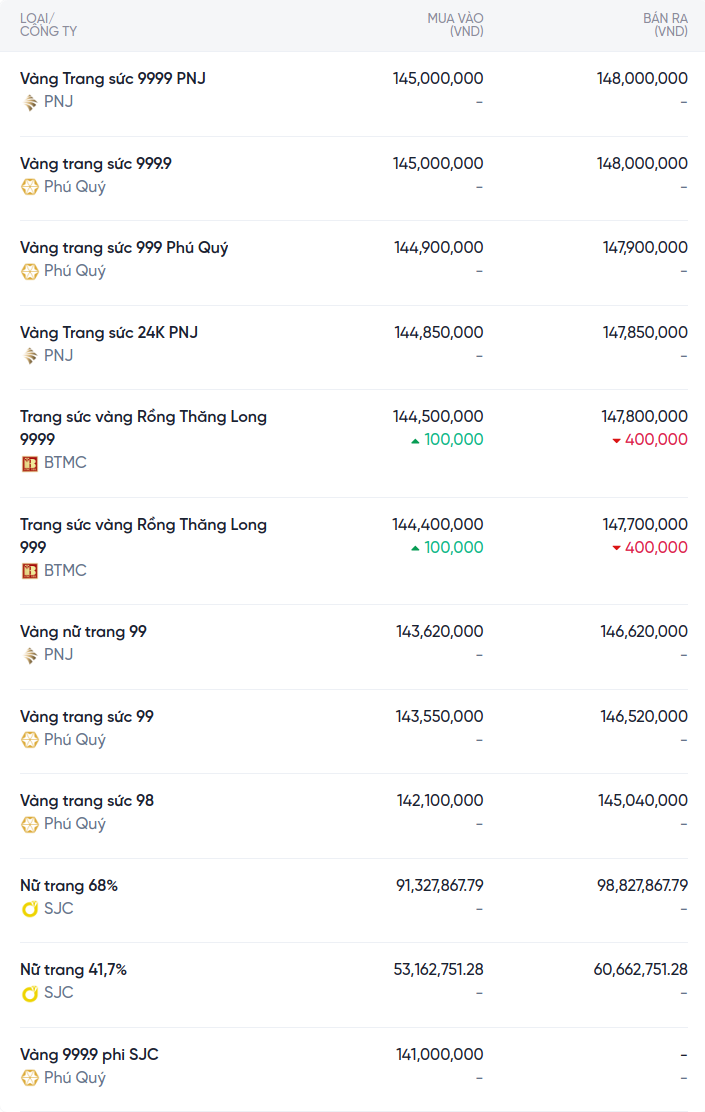Click the LOẠI/CÔNG TY column header
705x1112 pixels.
pos(48,25)
